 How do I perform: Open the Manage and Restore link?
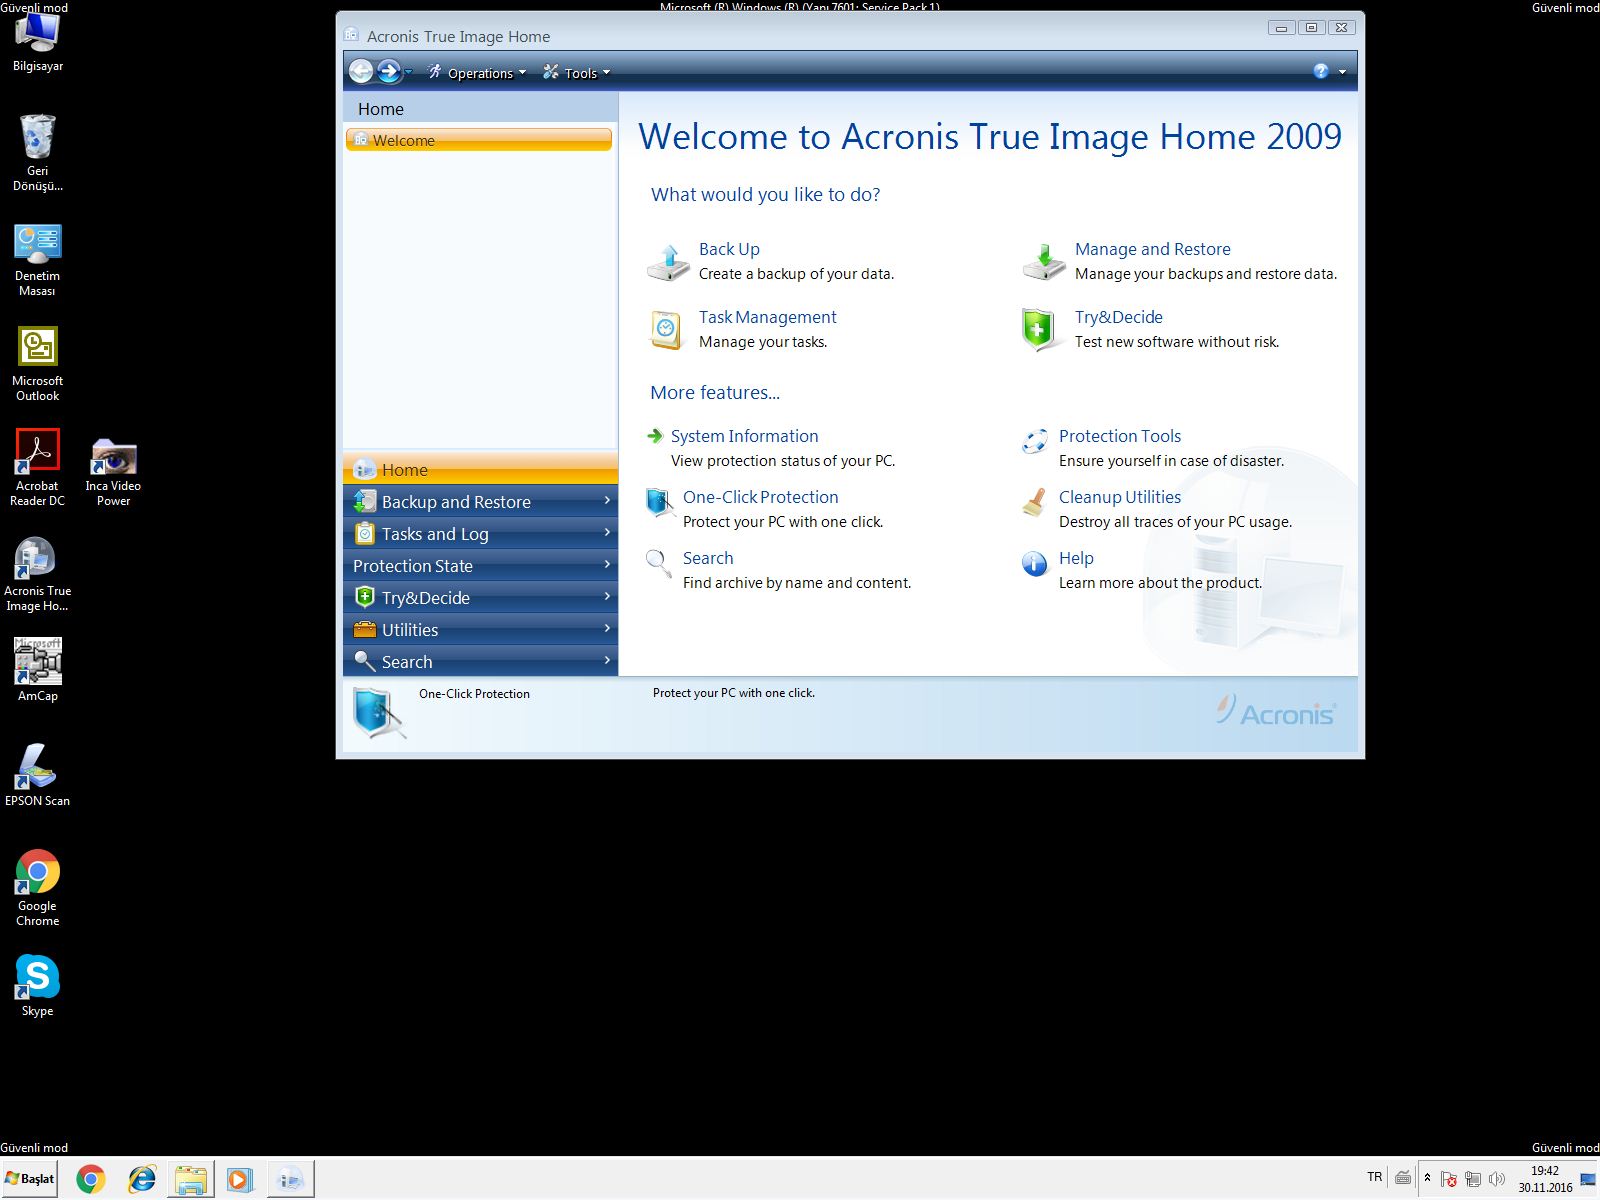point(1153,249)
